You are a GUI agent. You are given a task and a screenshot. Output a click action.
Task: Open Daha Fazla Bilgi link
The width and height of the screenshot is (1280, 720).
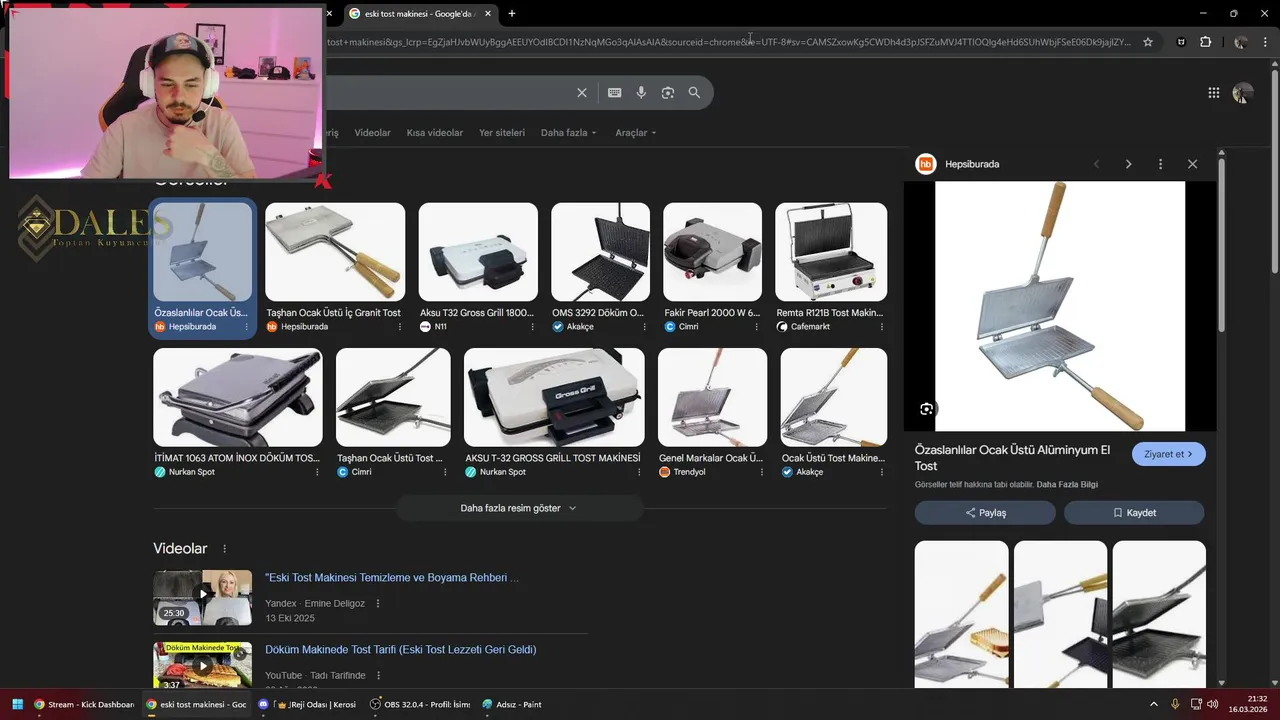pyautogui.click(x=1067, y=485)
